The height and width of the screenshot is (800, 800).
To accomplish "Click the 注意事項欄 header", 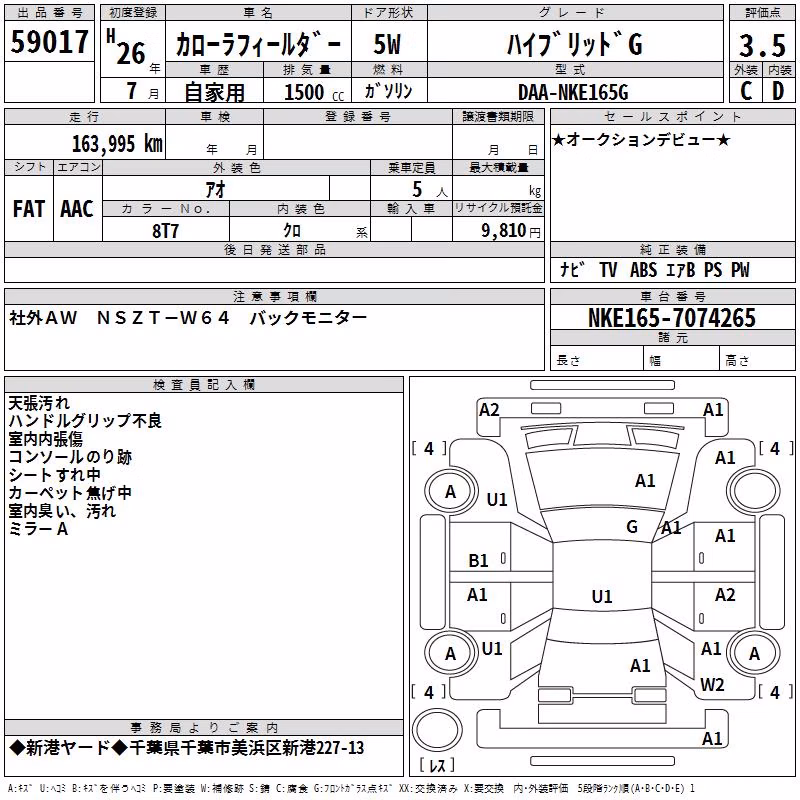I will point(274,296).
